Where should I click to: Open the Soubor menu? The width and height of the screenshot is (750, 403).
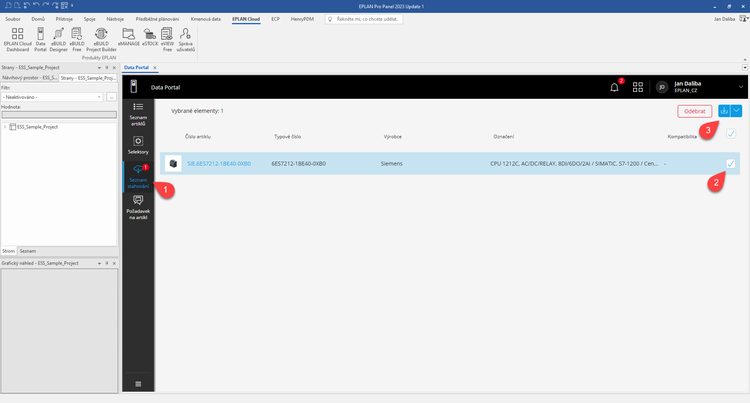click(13, 19)
